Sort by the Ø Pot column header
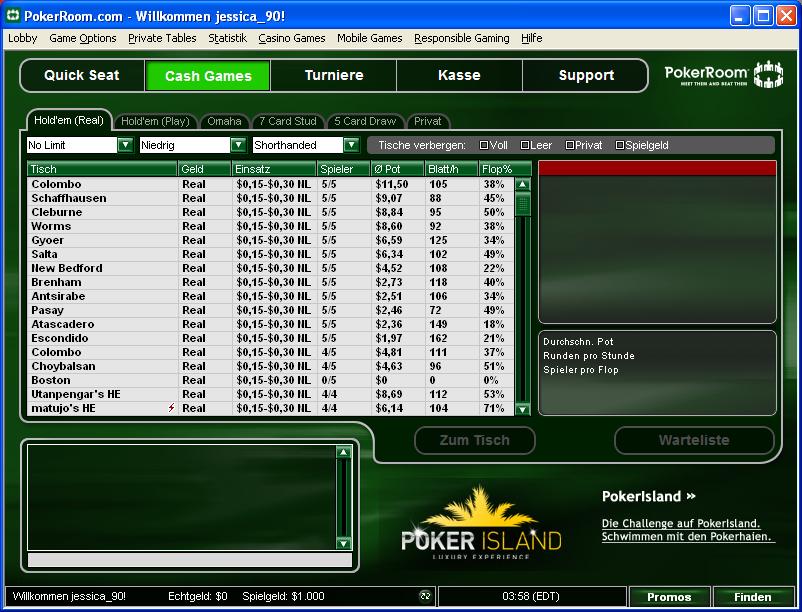 397,169
